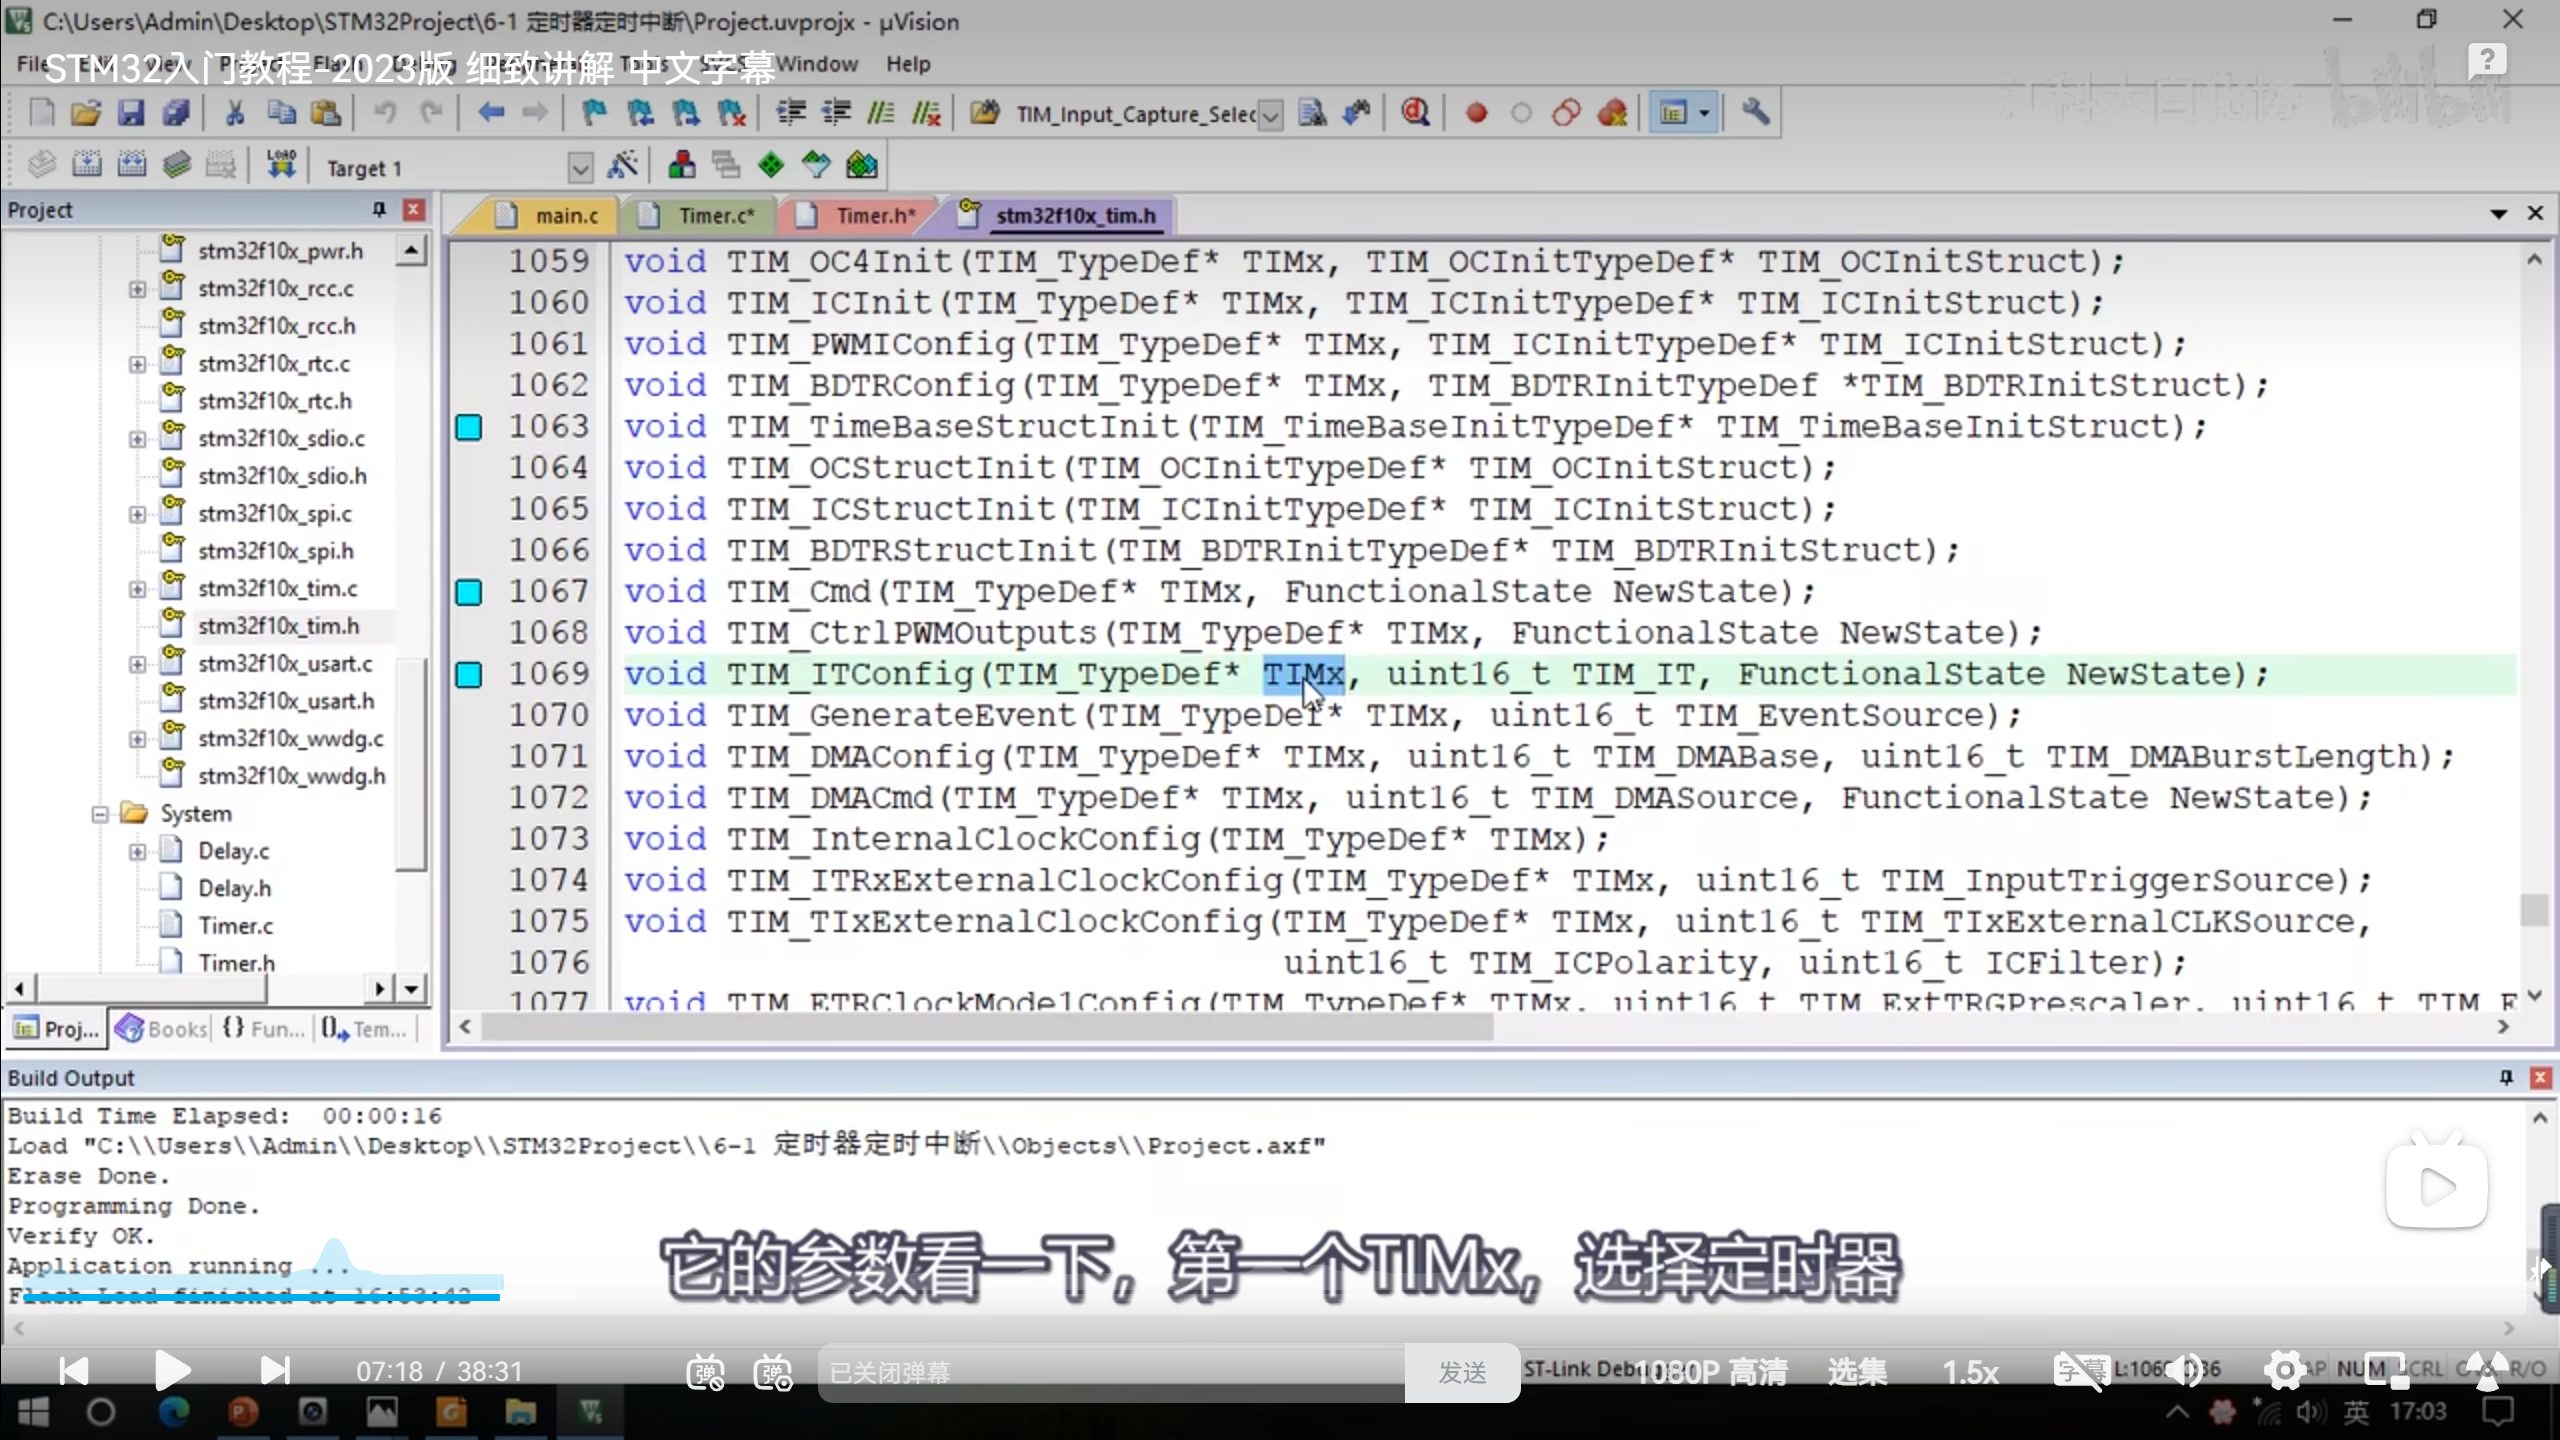Toggle subtitle display in video player
The height and width of the screenshot is (1440, 2560).
click(x=2080, y=1371)
